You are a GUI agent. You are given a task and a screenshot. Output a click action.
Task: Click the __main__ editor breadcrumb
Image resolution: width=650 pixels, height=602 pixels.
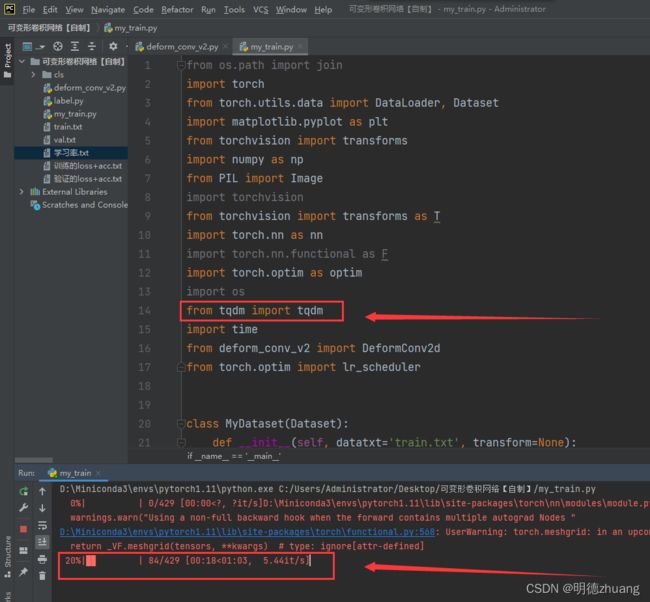[234, 456]
